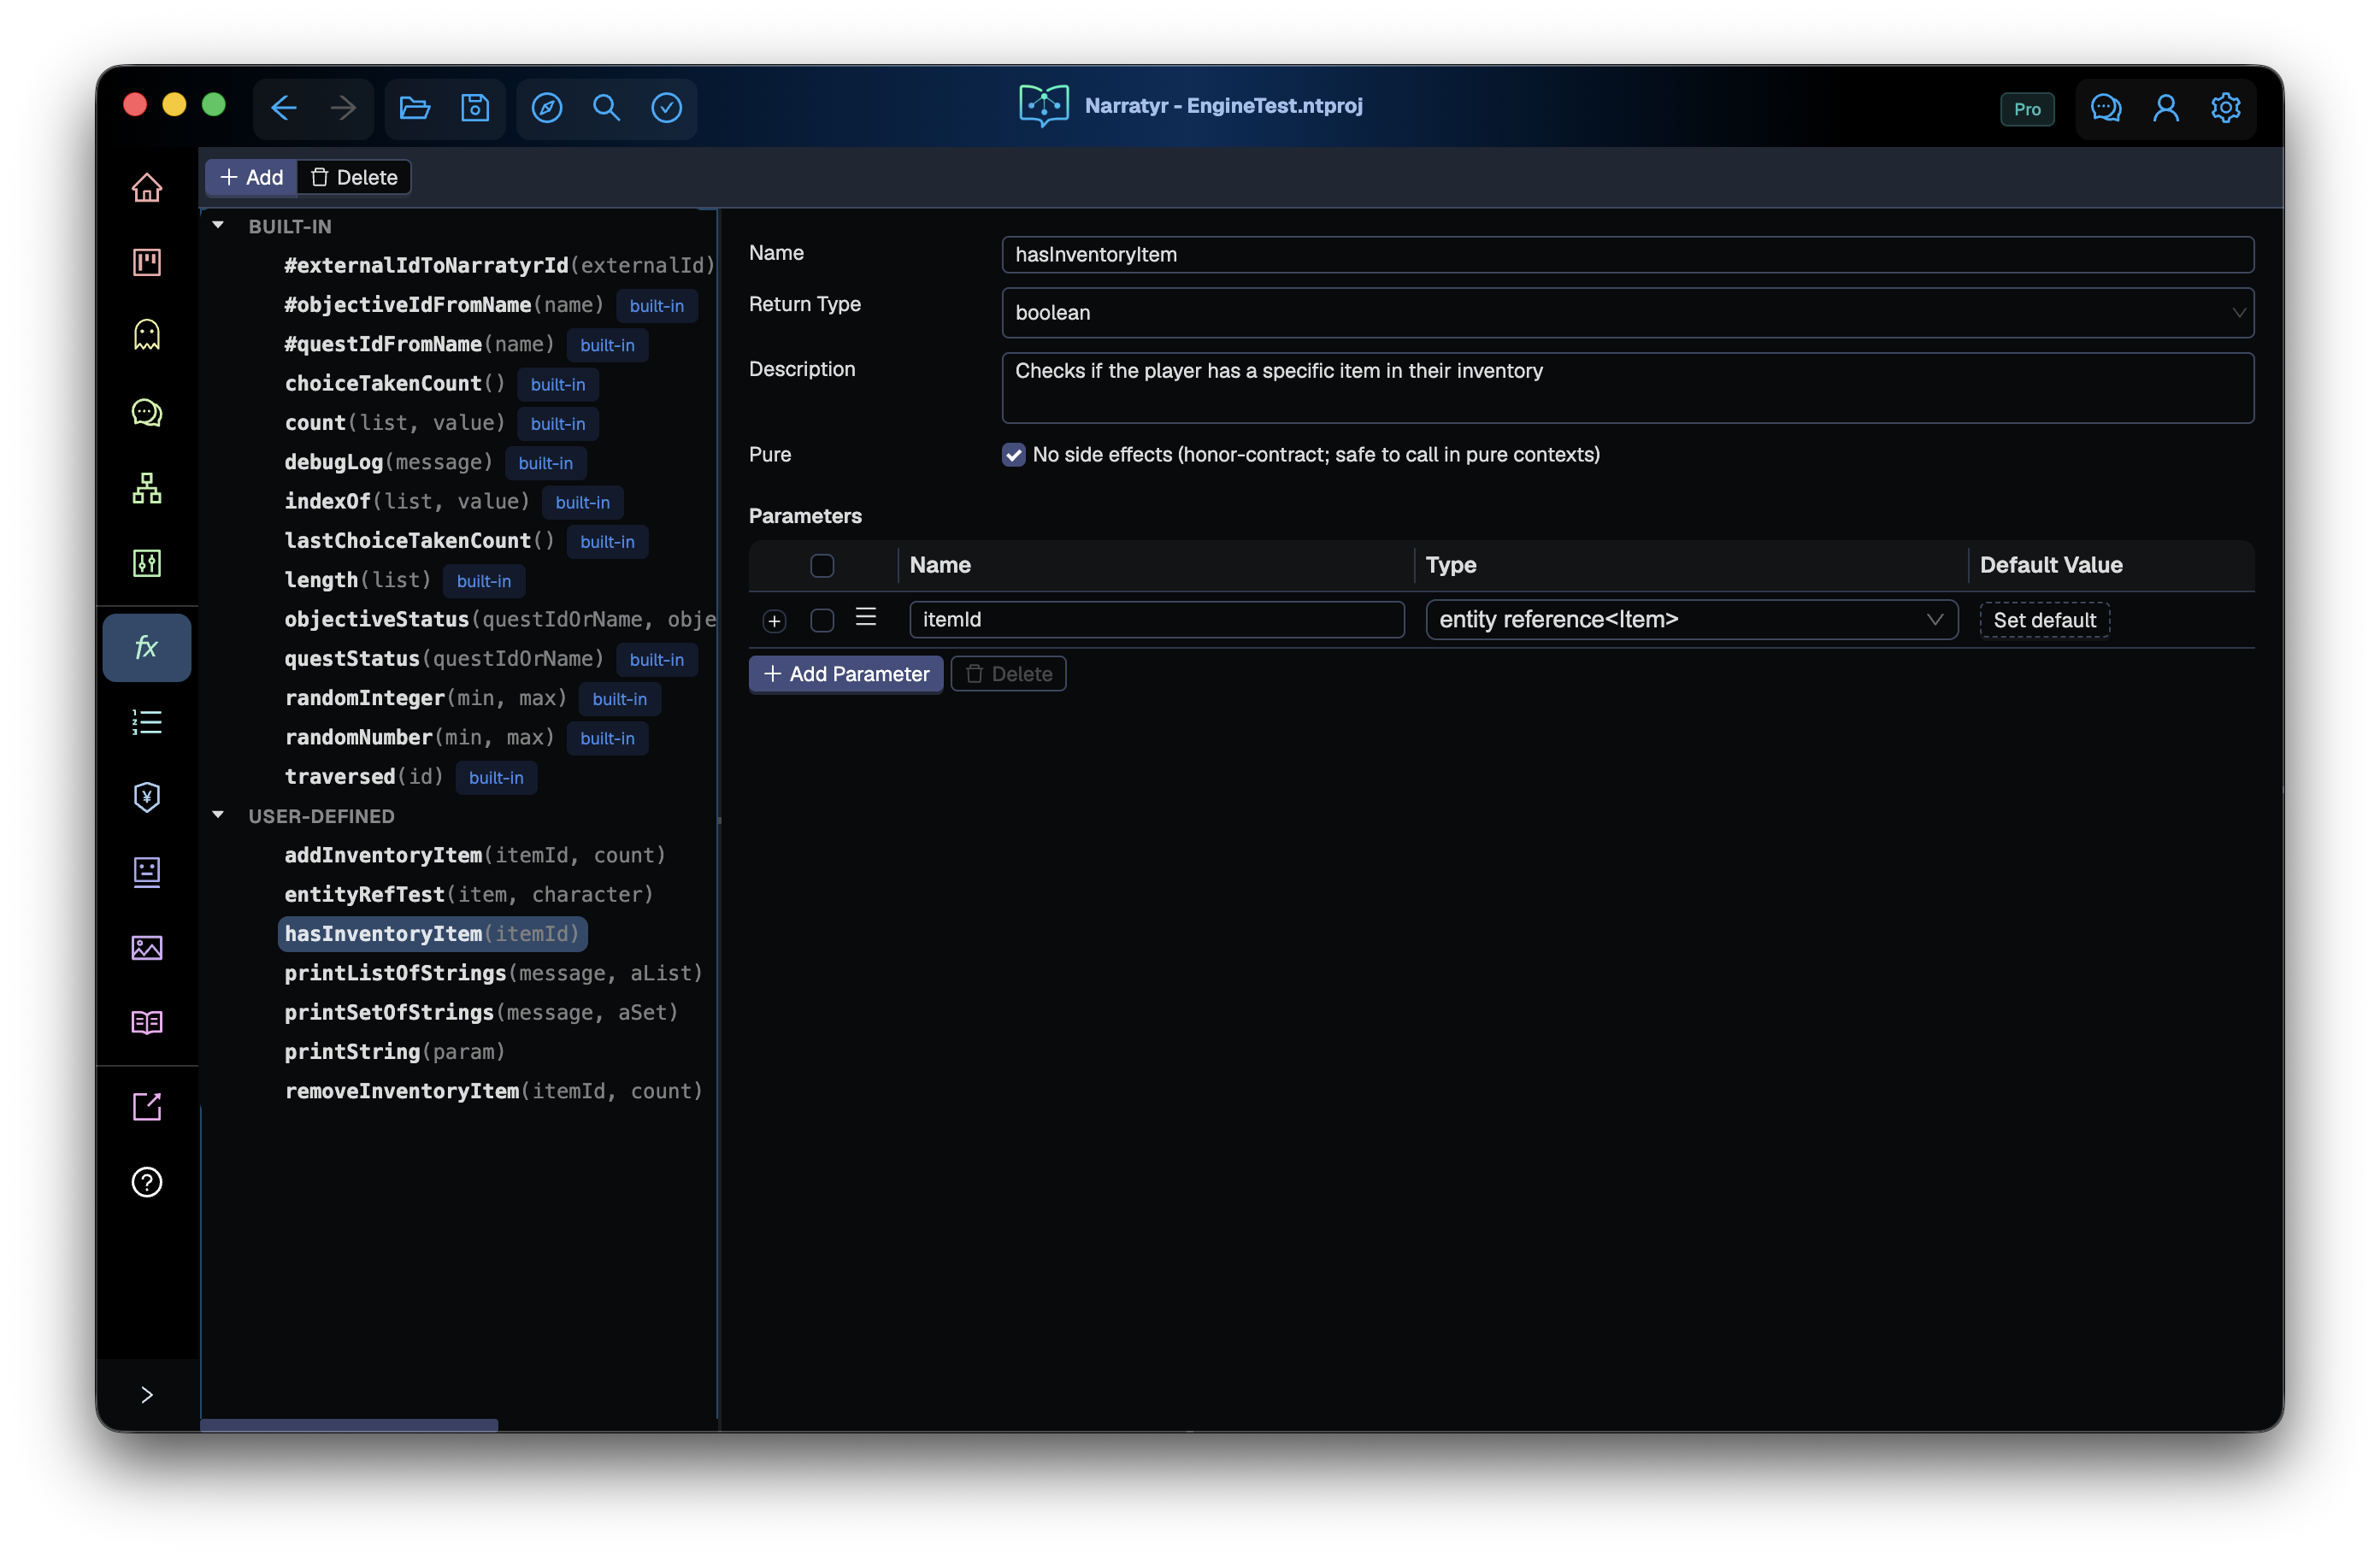Select the randomInteger built-in function
2380x1559 pixels.
tap(426, 698)
